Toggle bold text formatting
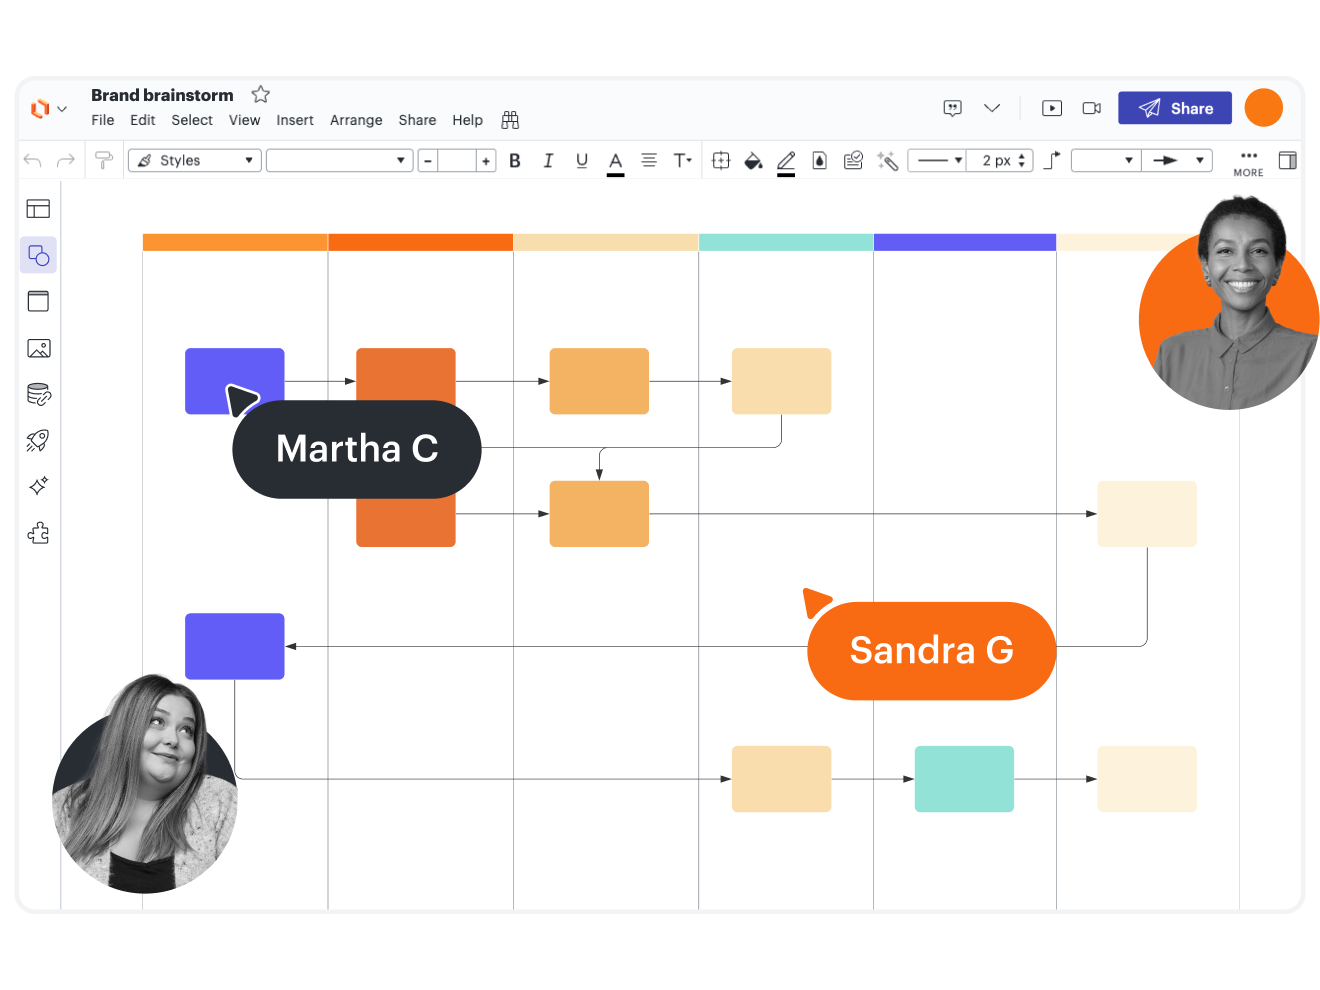 point(515,160)
